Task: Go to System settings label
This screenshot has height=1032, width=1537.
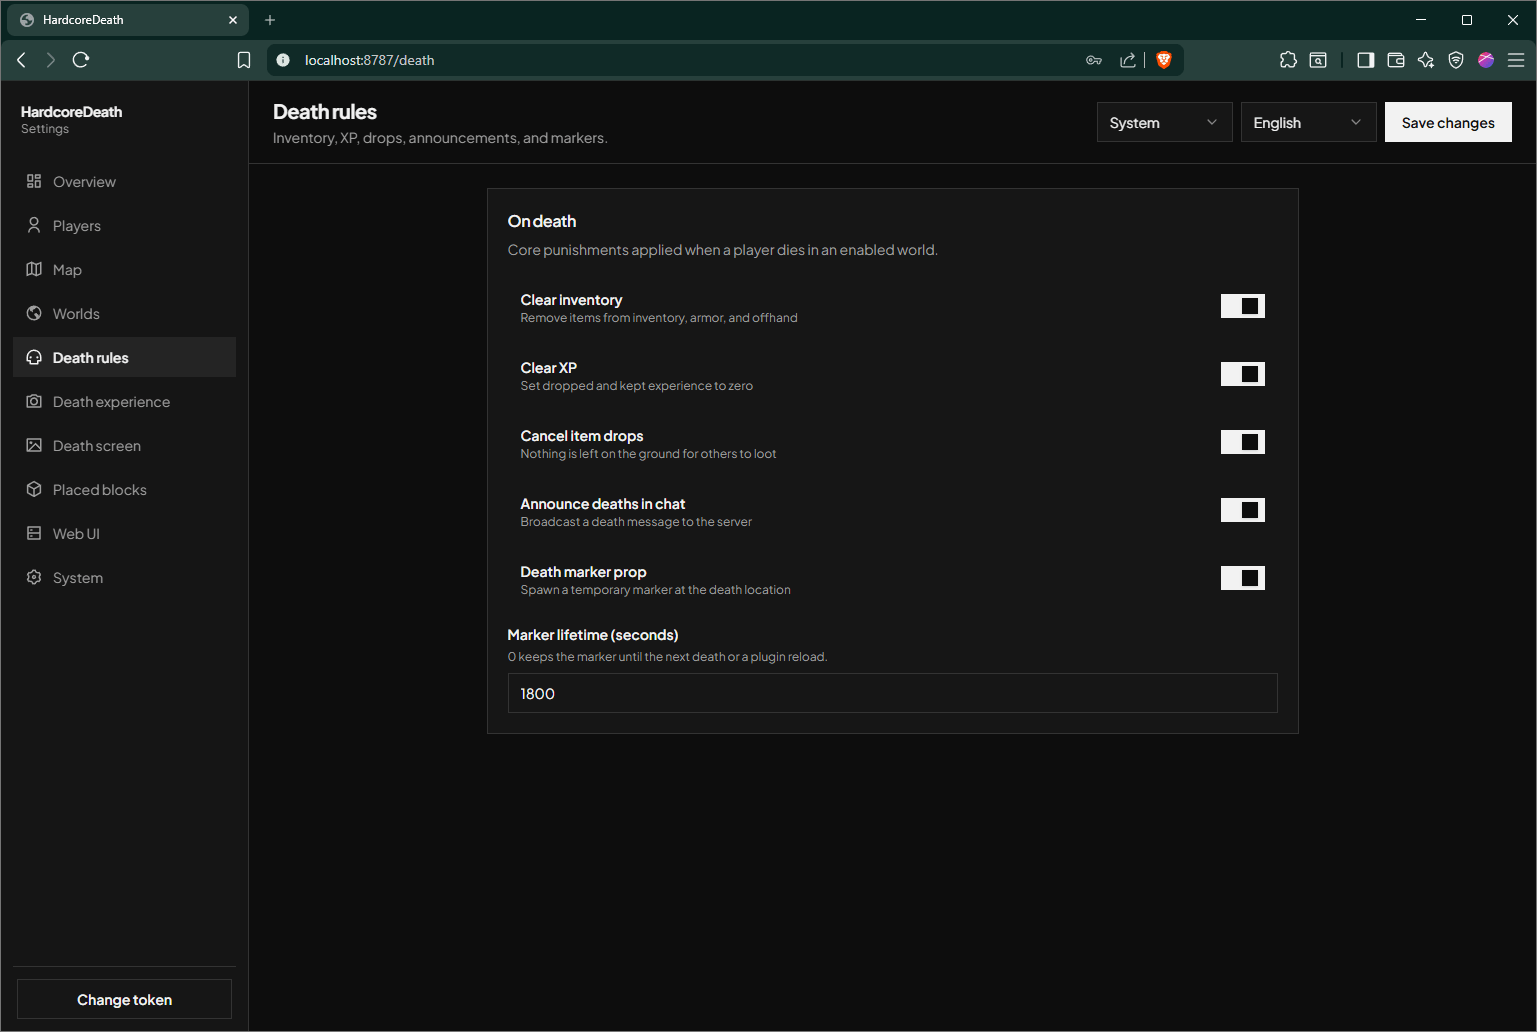Action: [78, 578]
